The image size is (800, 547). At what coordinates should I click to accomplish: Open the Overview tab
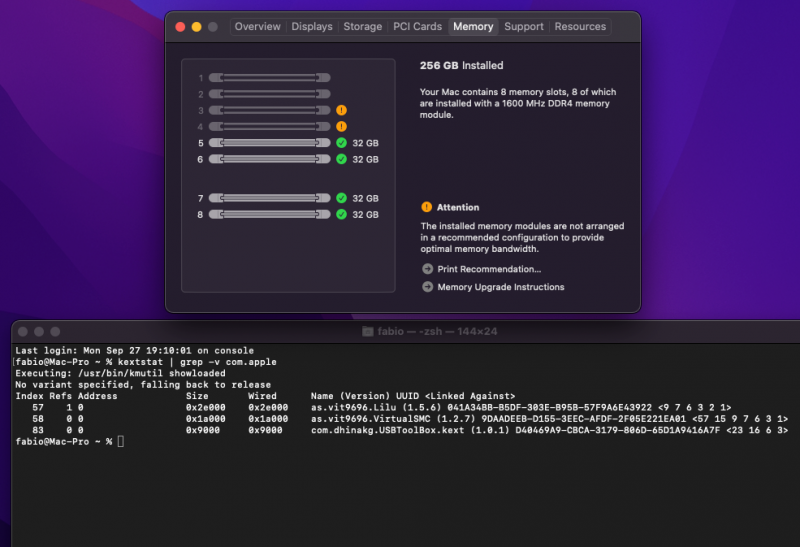tap(258, 27)
